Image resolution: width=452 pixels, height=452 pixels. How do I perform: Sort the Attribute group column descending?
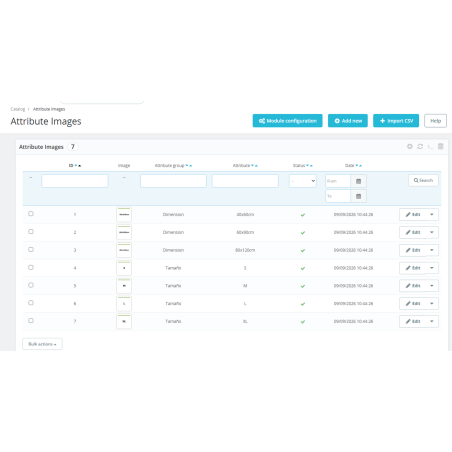(187, 166)
